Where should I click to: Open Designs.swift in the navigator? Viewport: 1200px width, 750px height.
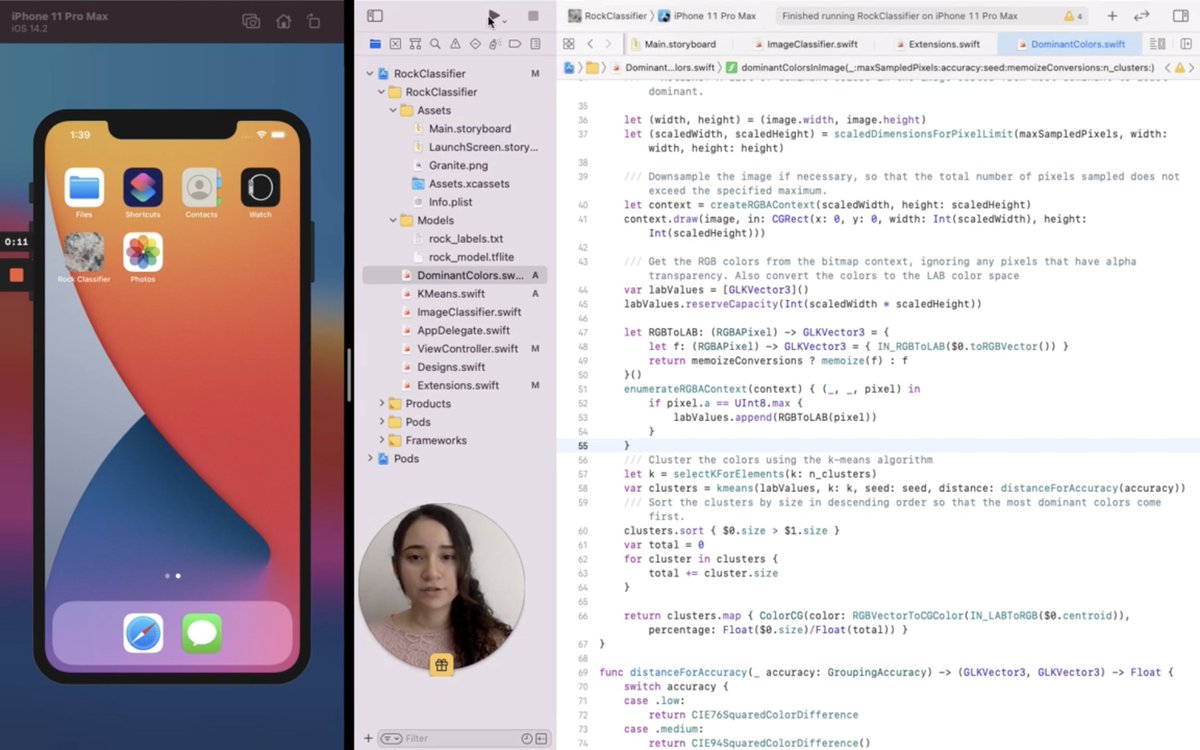coord(451,367)
